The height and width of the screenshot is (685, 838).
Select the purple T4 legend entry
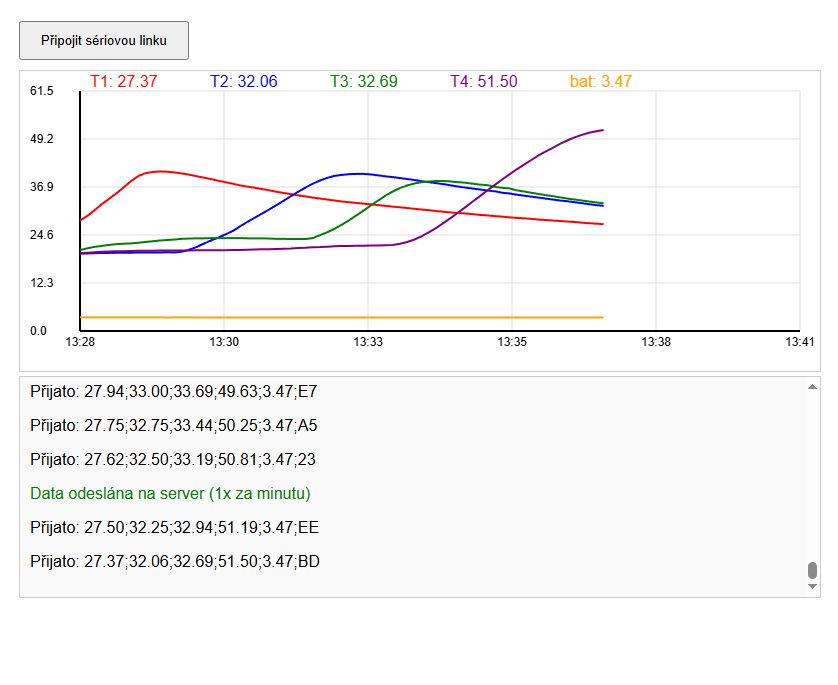[484, 82]
